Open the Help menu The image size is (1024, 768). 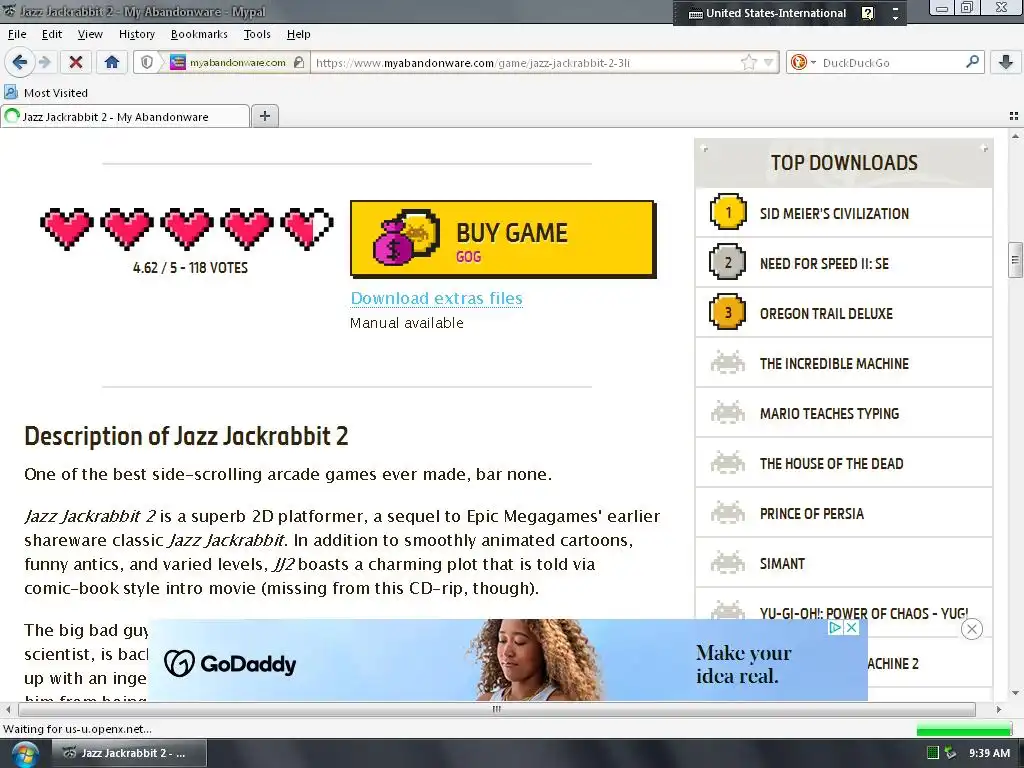[298, 34]
